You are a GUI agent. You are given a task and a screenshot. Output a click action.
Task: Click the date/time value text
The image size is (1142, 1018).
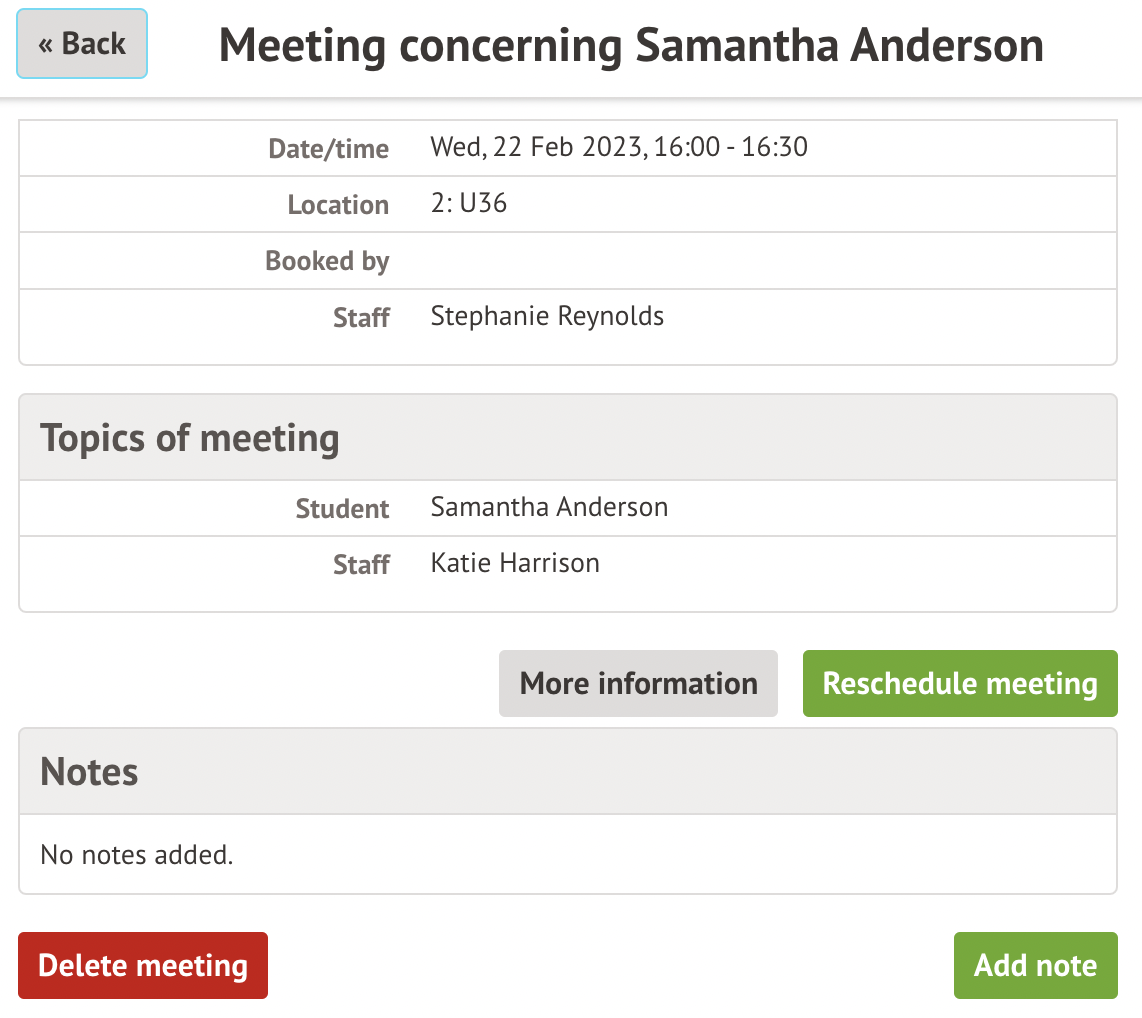click(619, 148)
